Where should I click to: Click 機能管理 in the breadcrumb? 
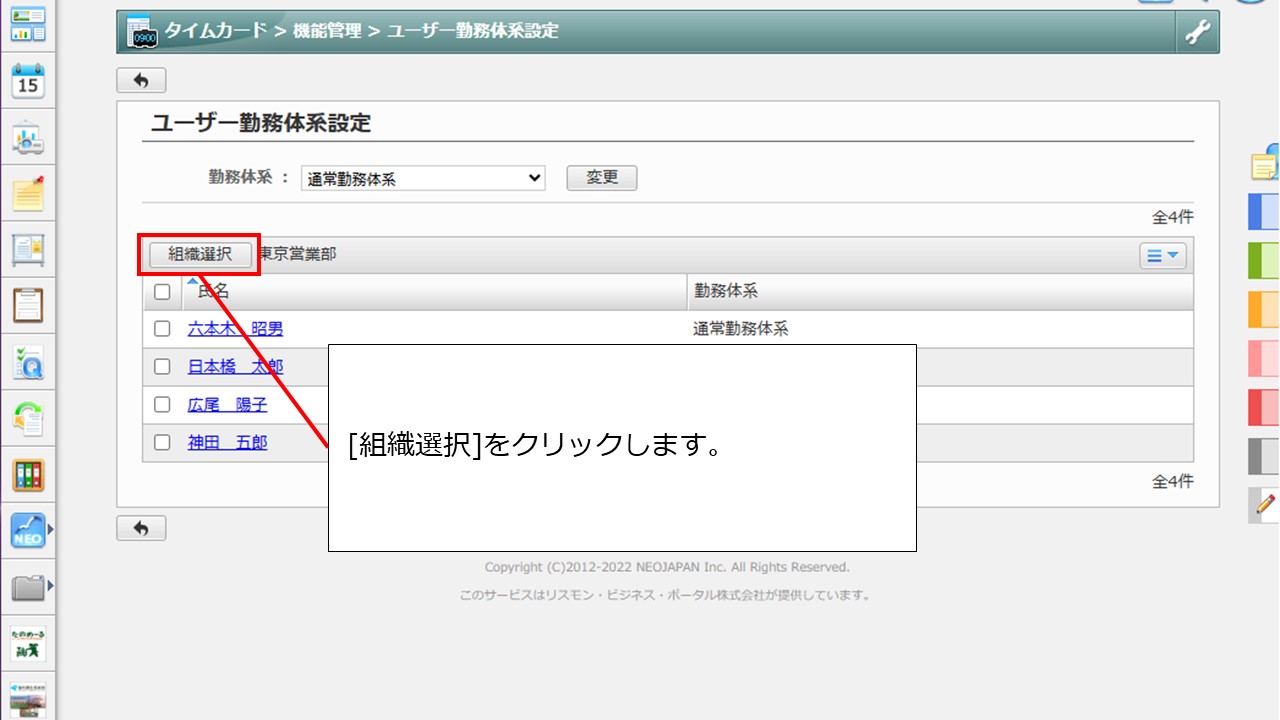(326, 31)
